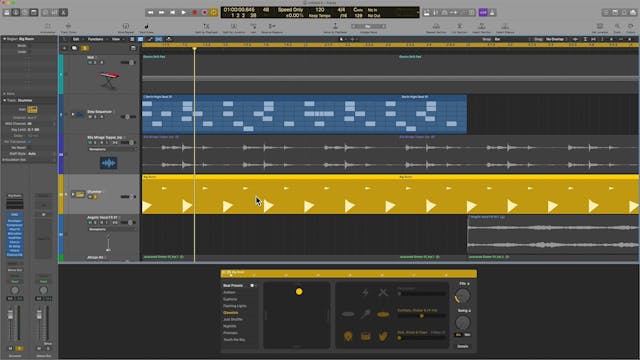Show Quick Help icon in control bar
Image resolution: width=640 pixels, height=360 pixels.
pos(25,13)
